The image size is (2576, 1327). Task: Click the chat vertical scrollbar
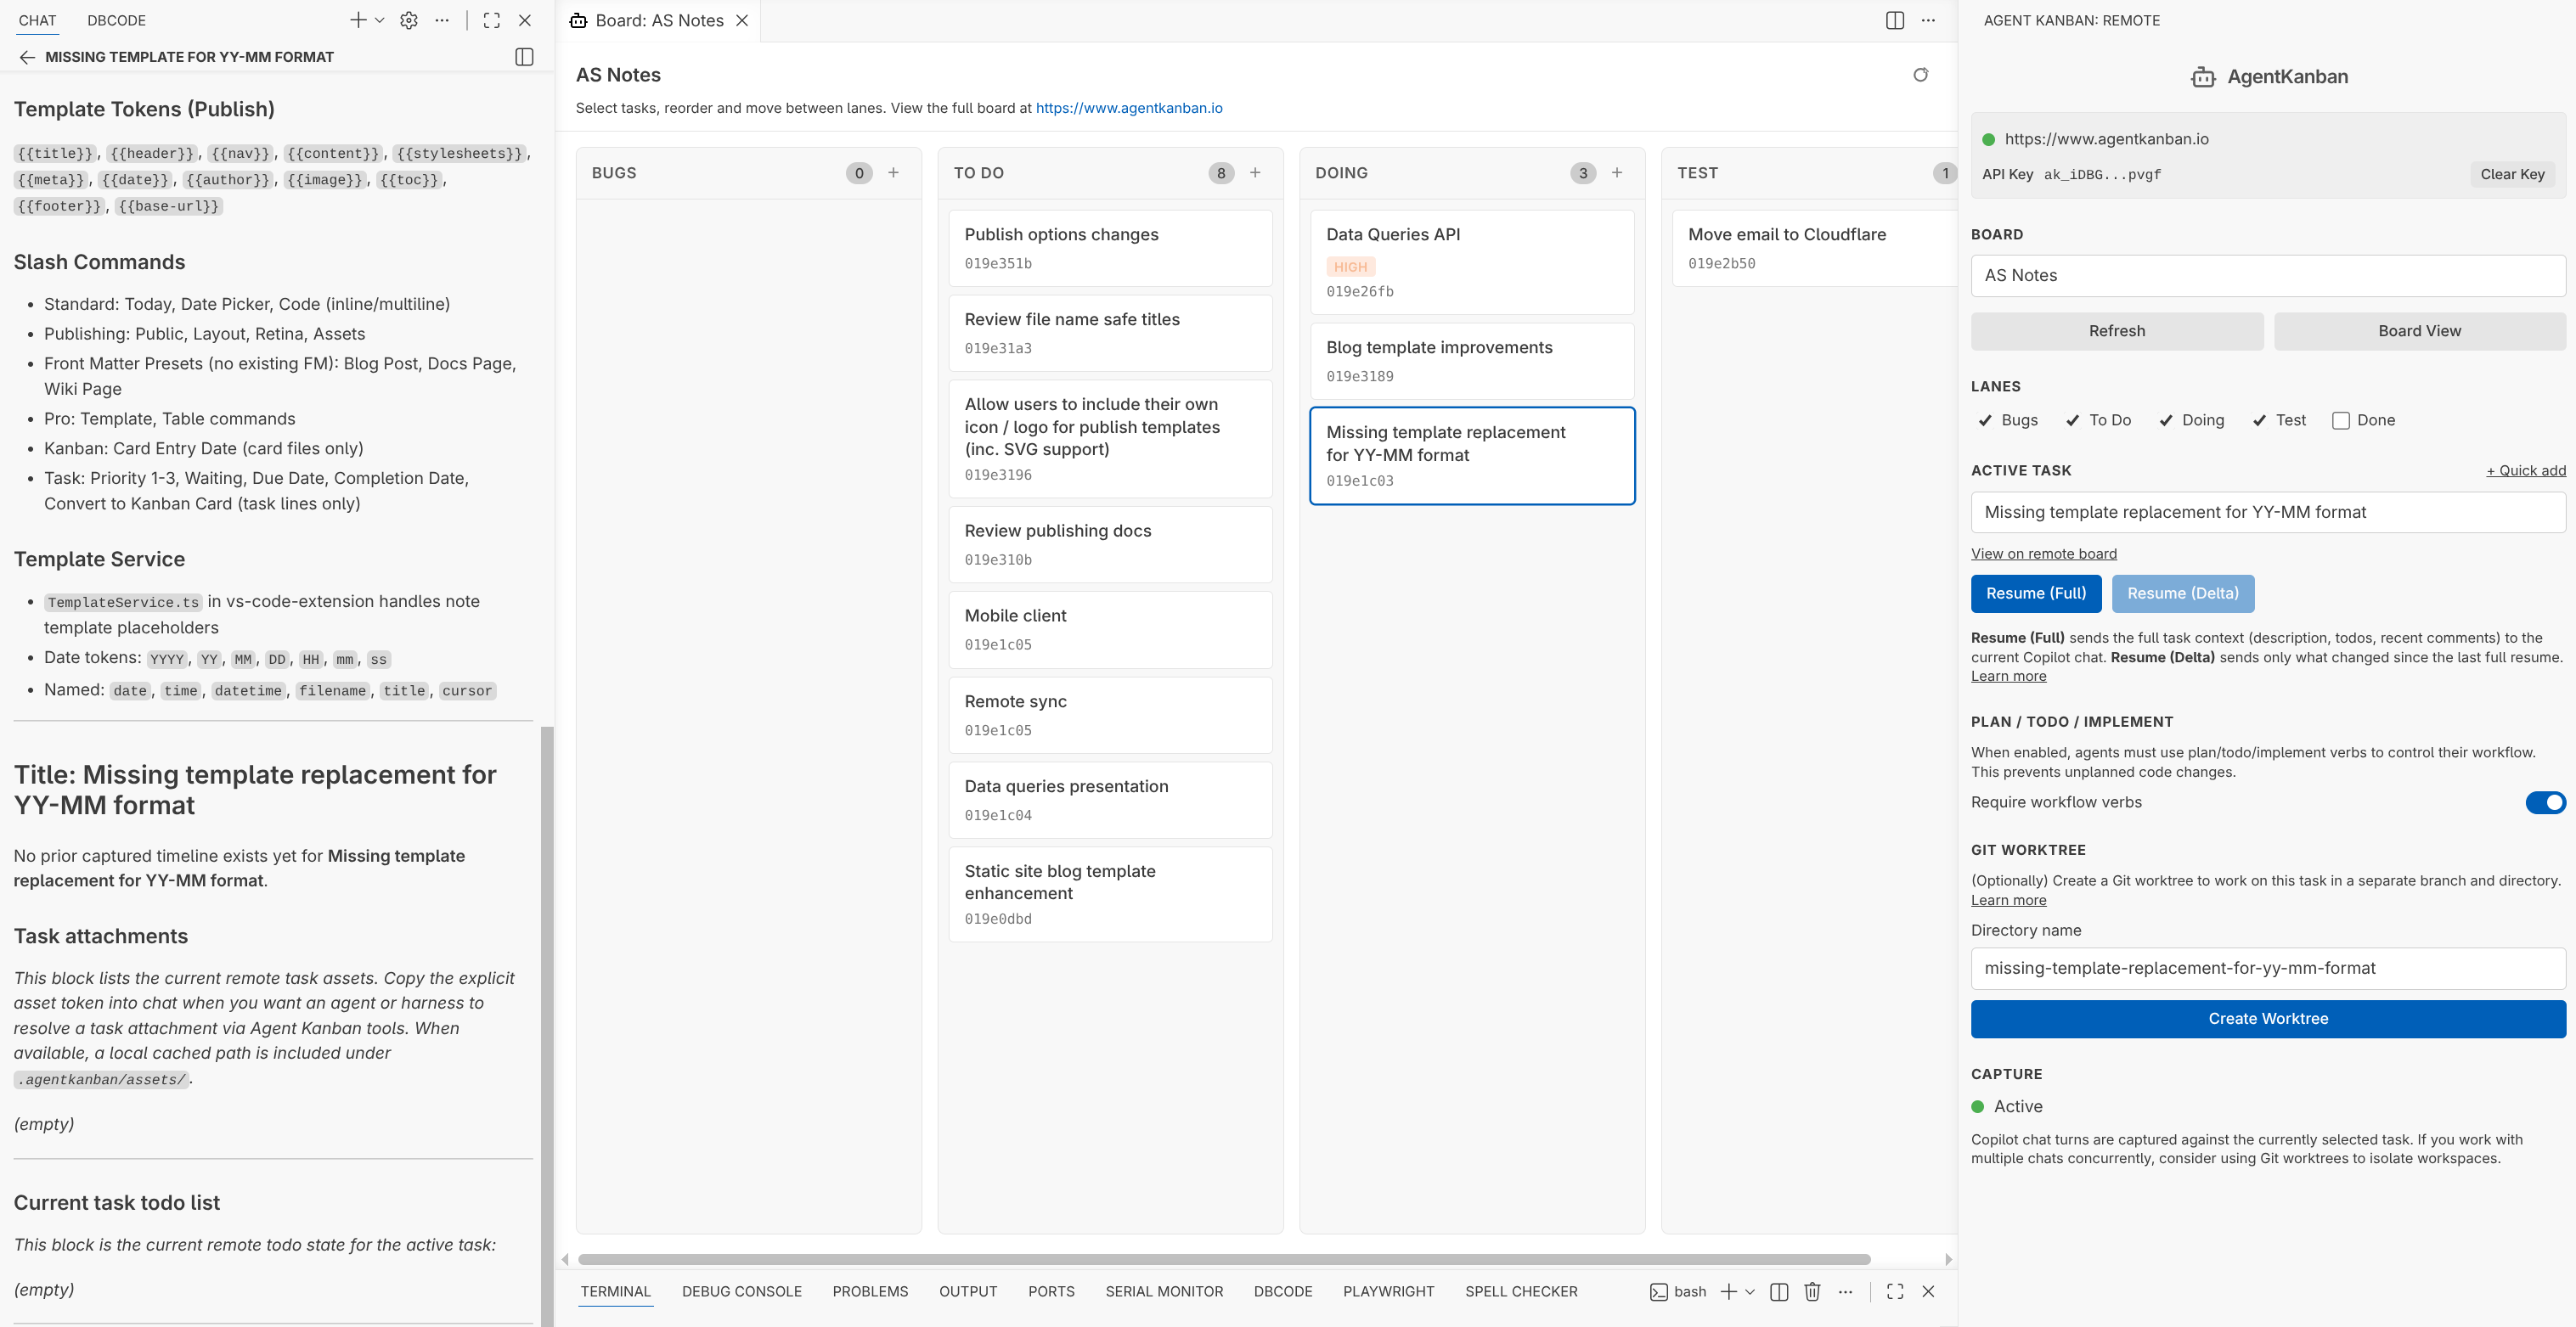coord(547,1026)
